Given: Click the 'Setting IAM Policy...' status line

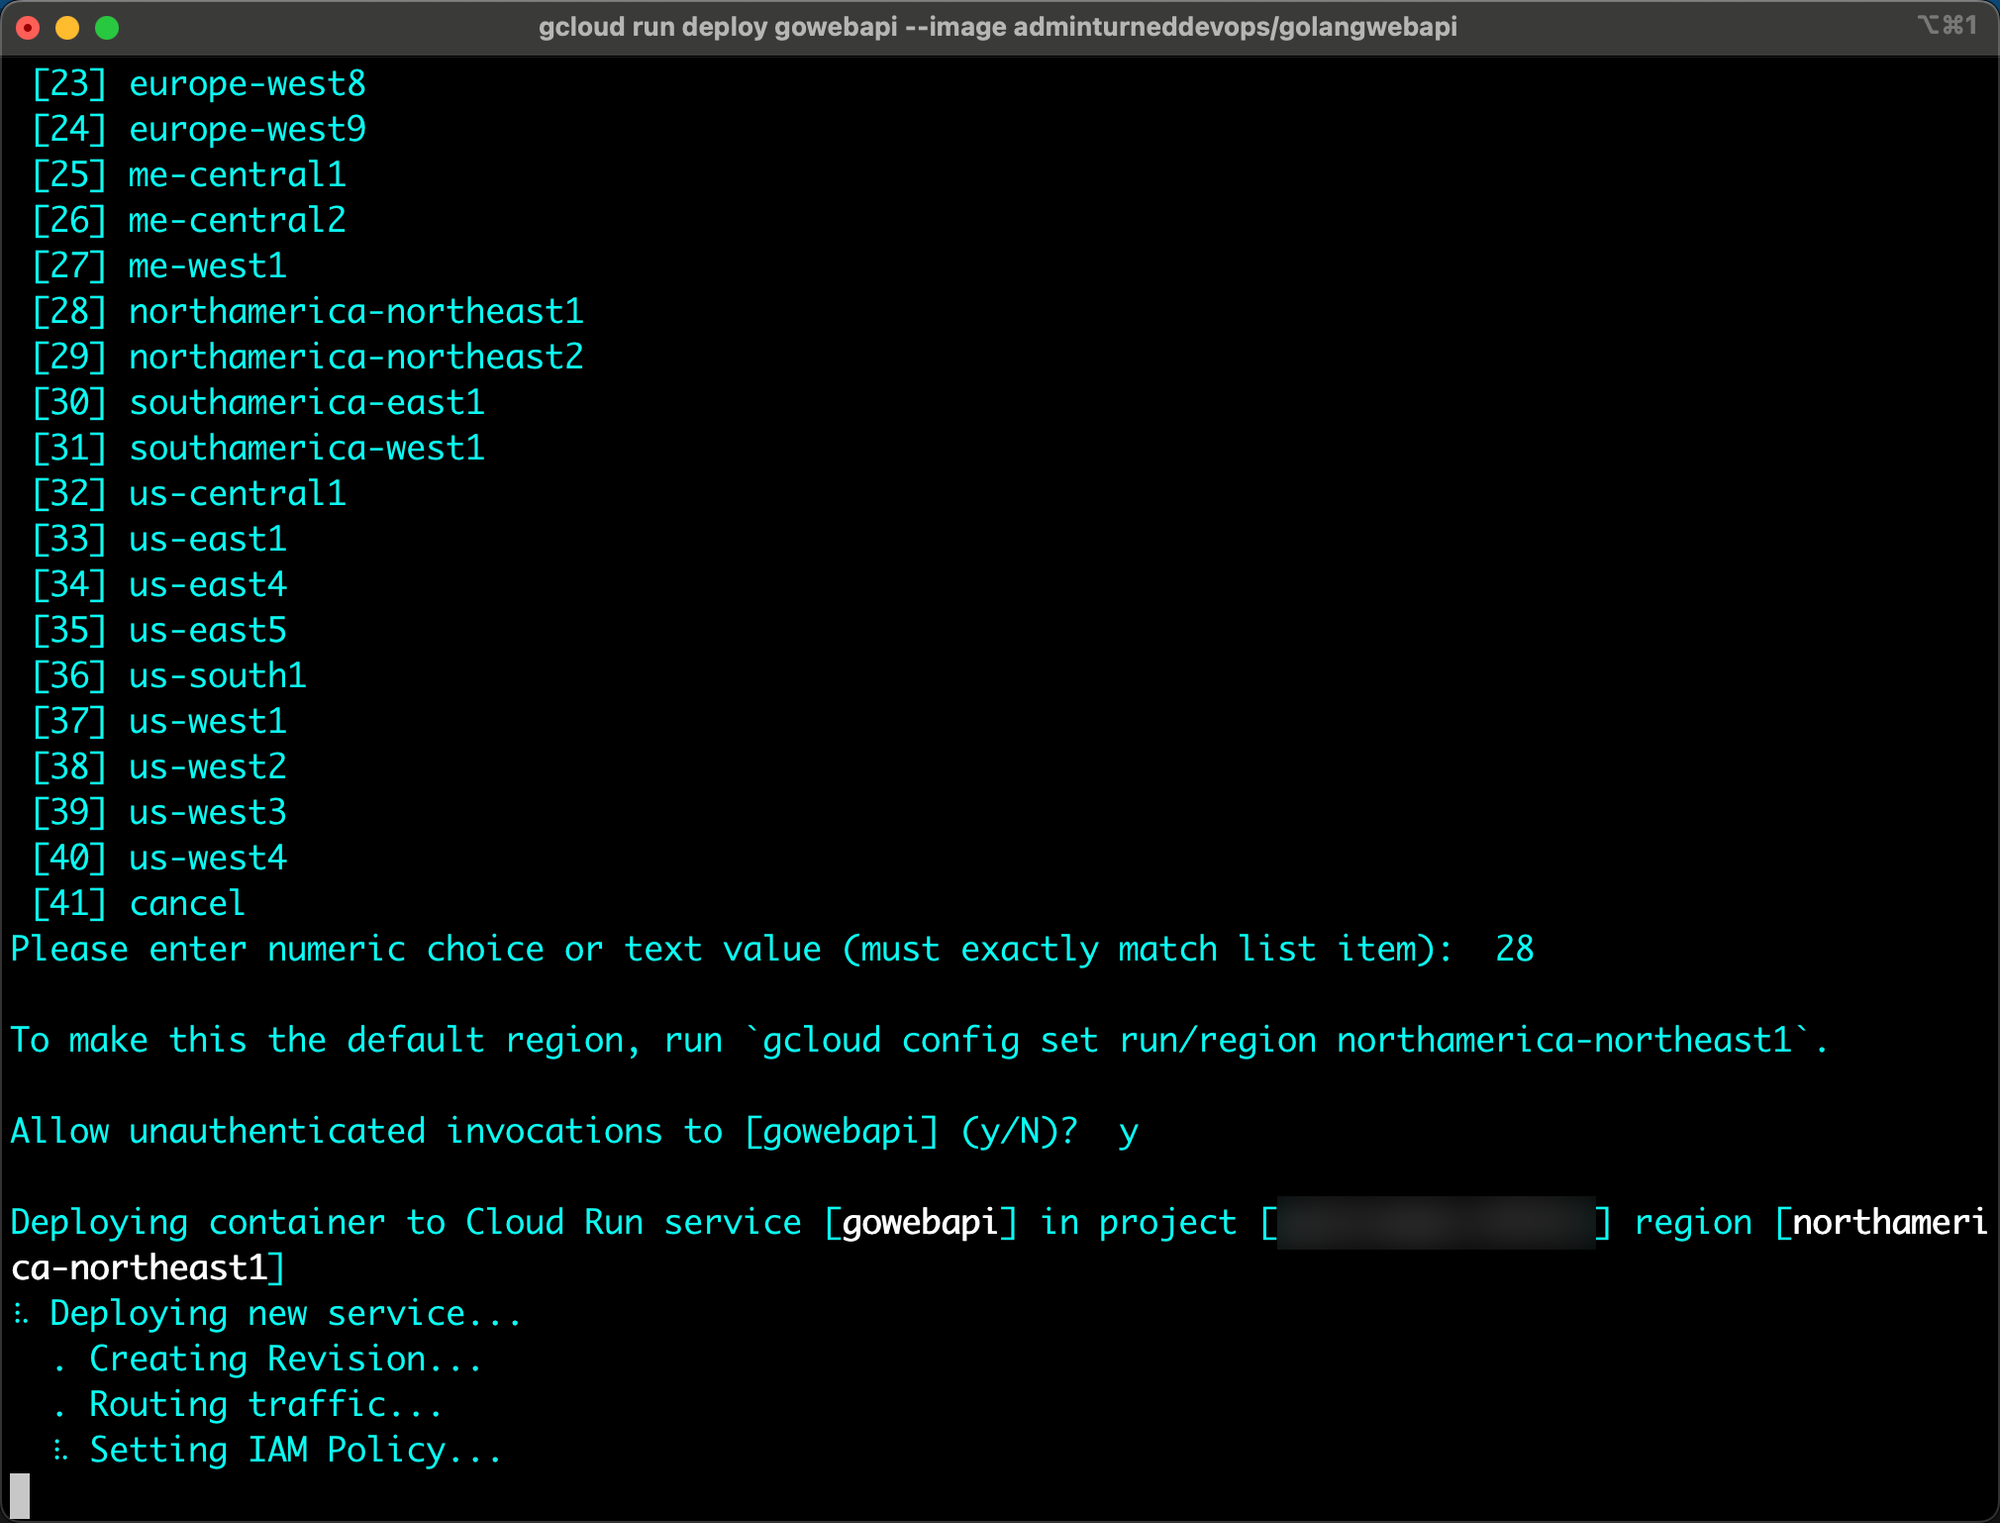Looking at the screenshot, I should (295, 1450).
